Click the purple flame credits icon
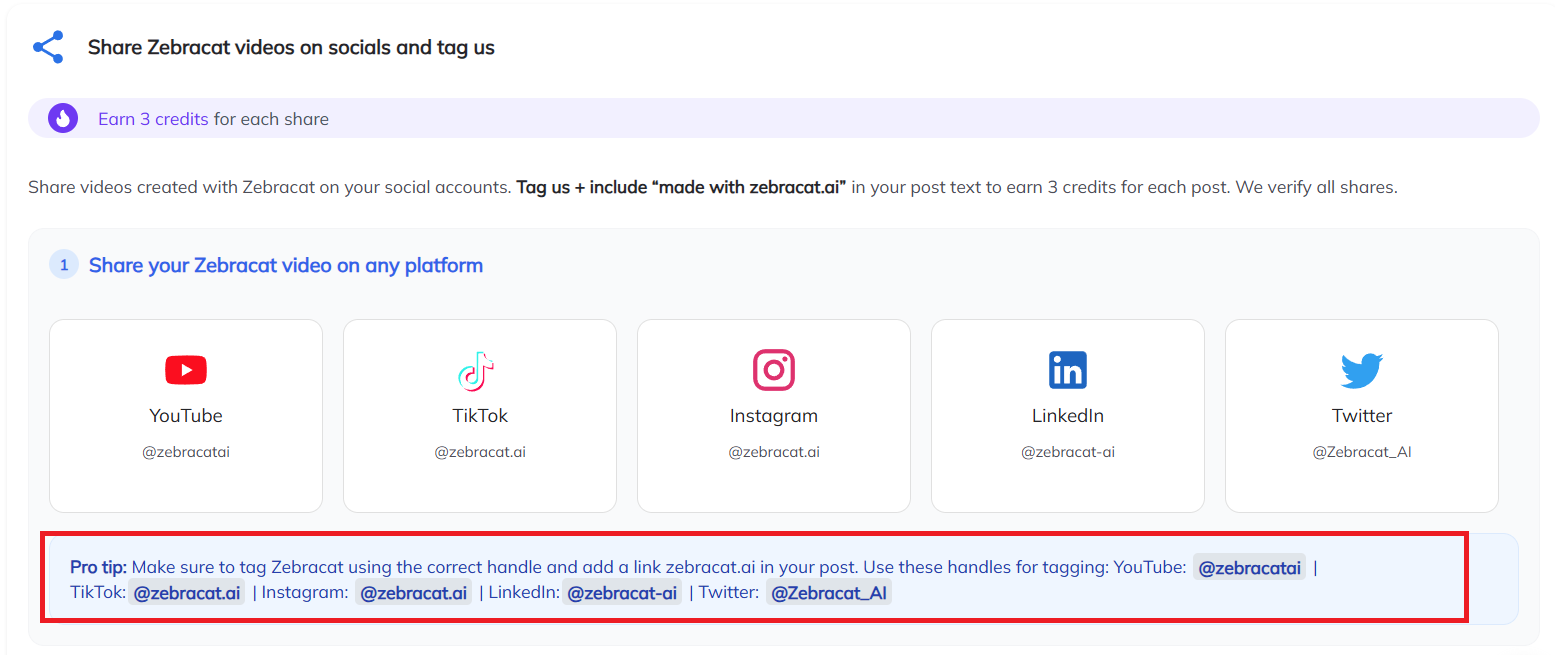 click(63, 118)
